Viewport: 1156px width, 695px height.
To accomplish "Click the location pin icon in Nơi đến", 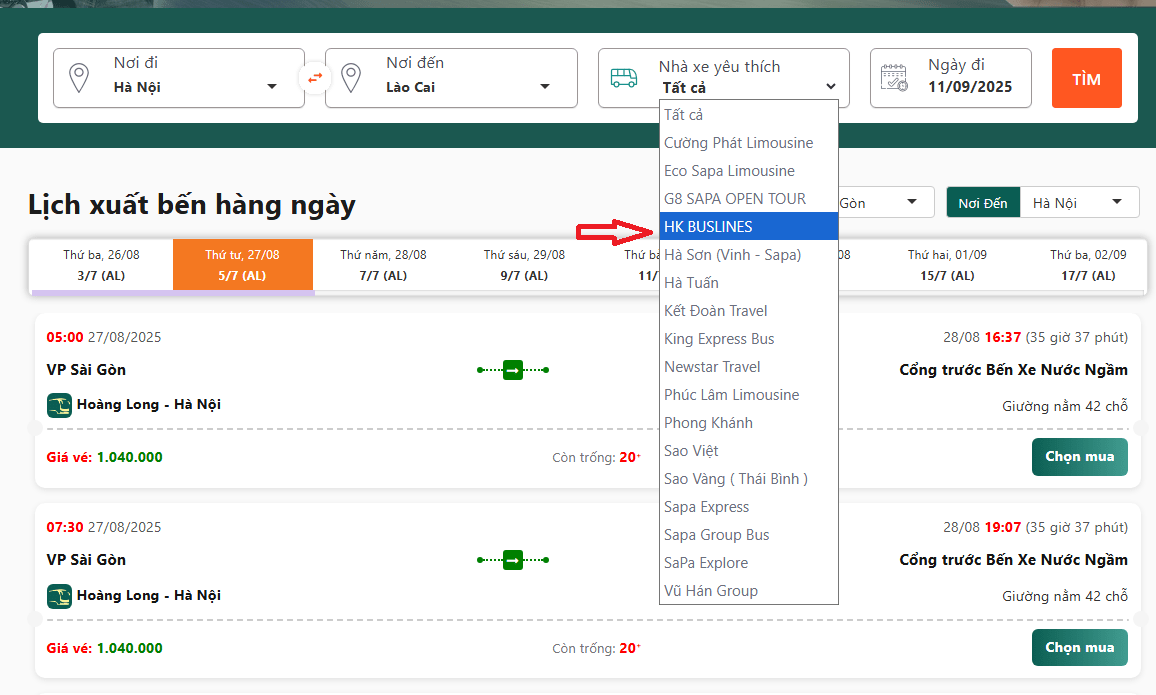I will (350, 77).
